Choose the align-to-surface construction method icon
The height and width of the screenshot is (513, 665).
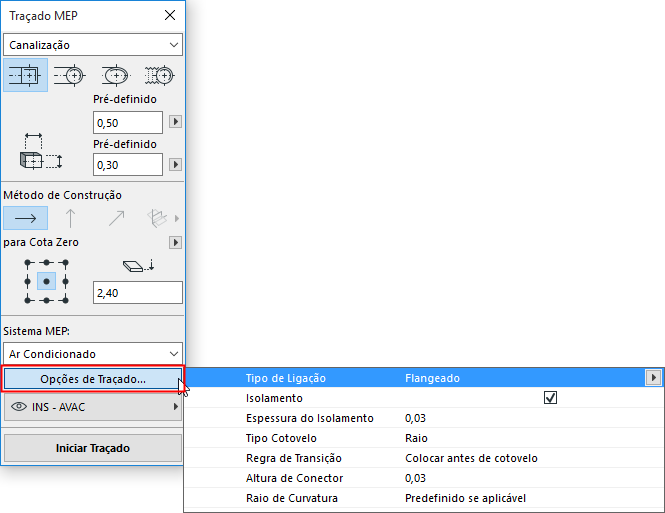click(x=157, y=218)
